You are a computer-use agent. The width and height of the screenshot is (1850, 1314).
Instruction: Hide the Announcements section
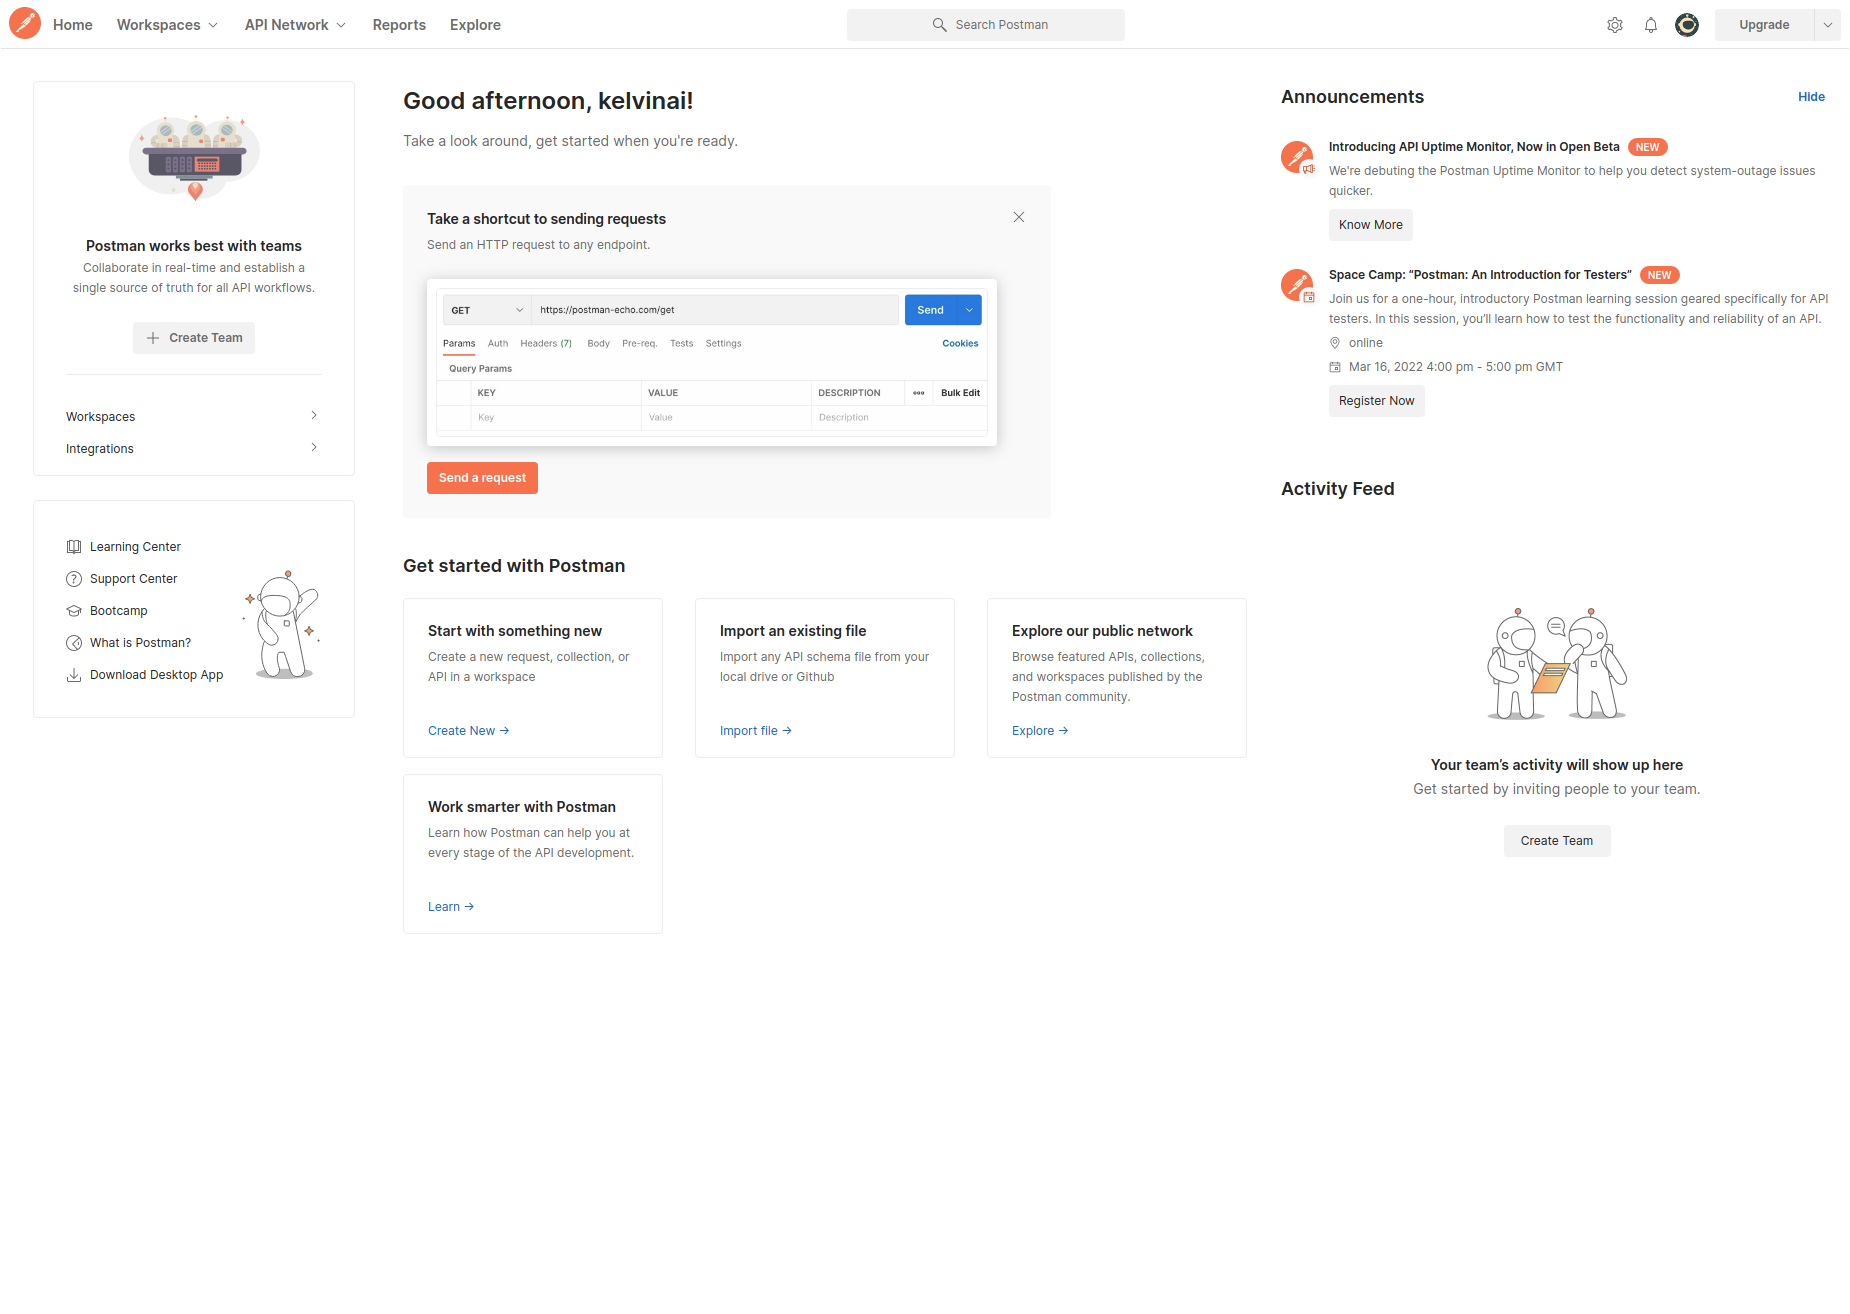[x=1811, y=97]
